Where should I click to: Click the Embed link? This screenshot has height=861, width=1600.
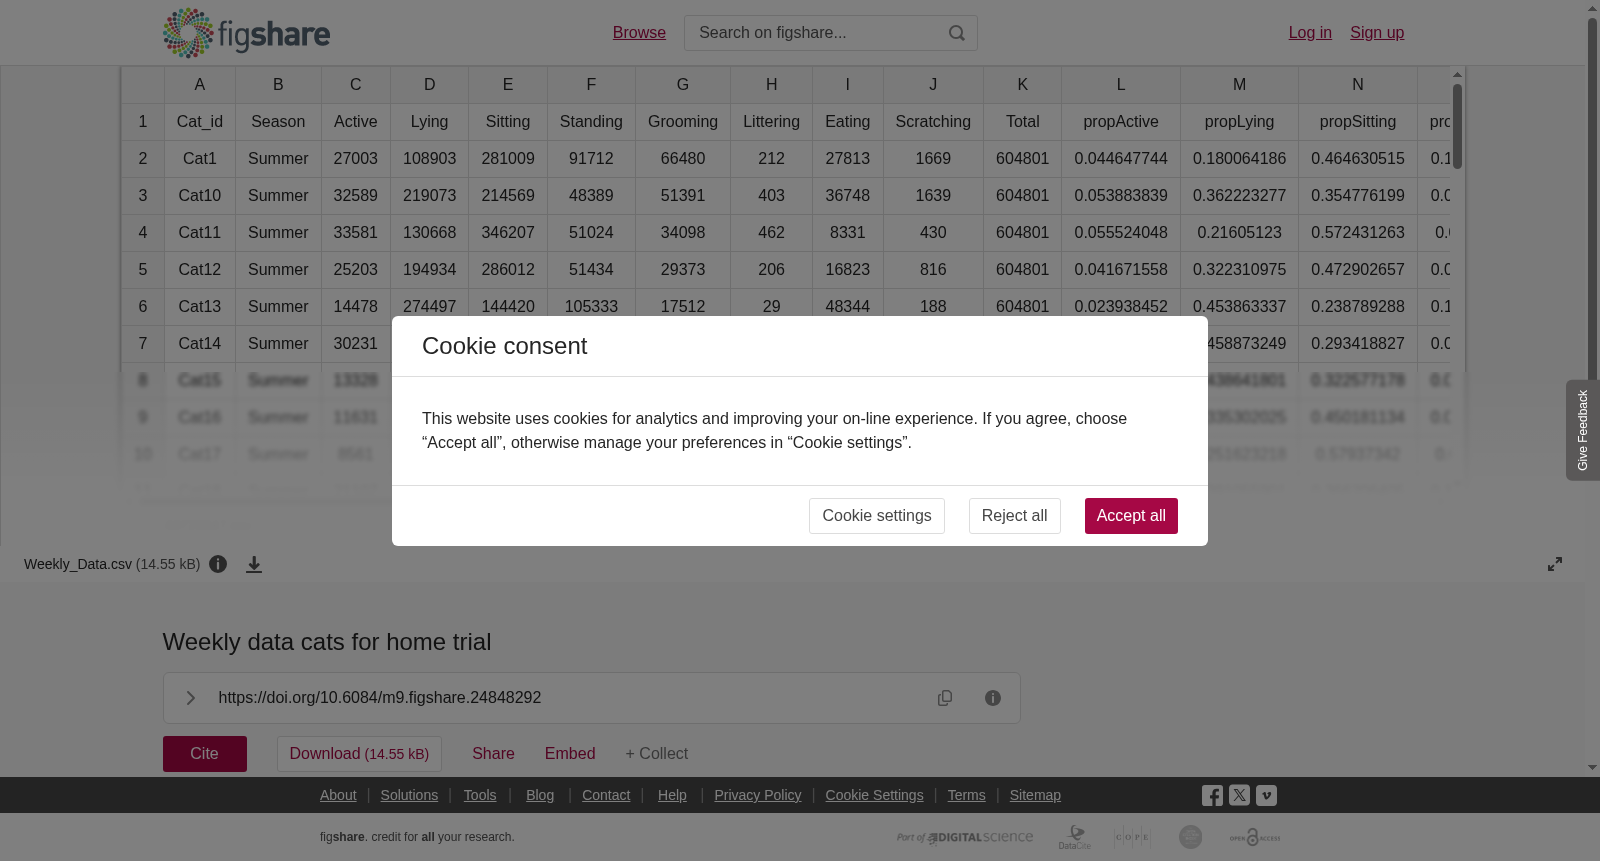570,754
